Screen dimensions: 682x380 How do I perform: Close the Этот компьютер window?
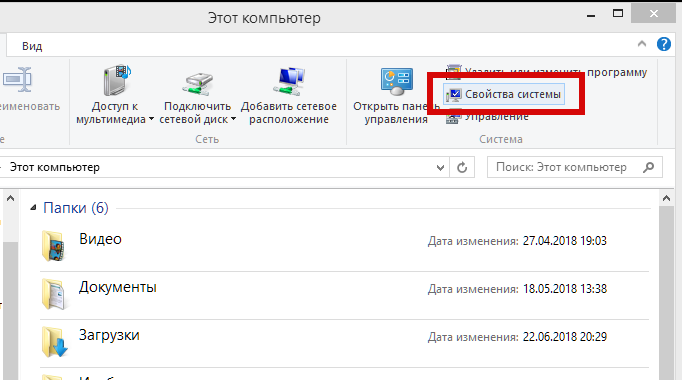[654, 14]
